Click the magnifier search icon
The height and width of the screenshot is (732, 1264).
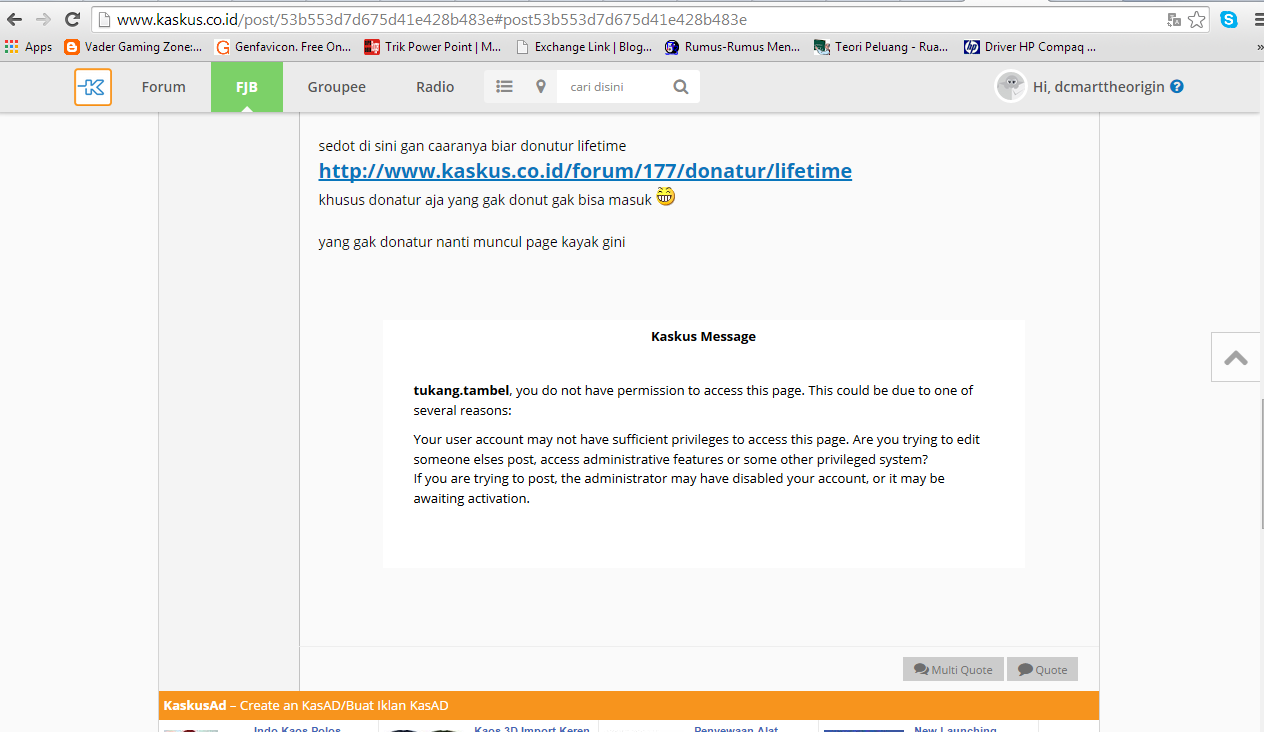tap(681, 87)
